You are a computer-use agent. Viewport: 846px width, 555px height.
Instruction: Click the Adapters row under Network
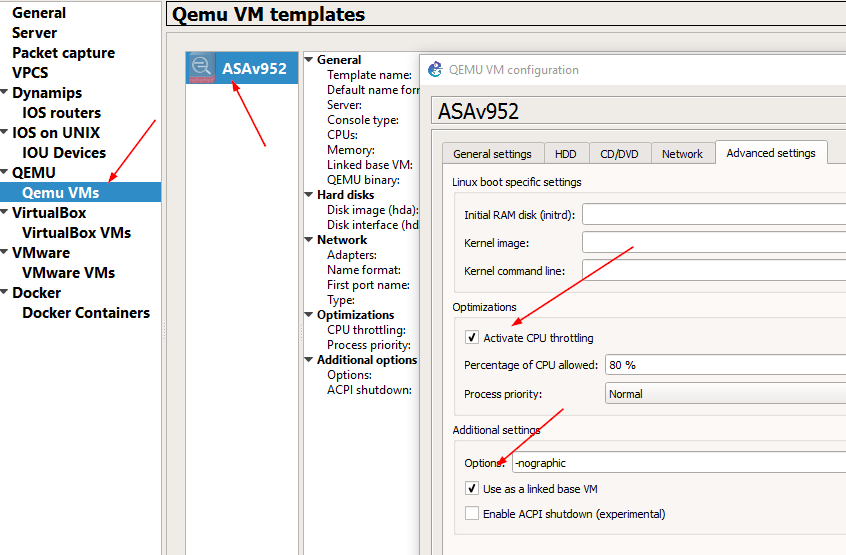tap(352, 255)
